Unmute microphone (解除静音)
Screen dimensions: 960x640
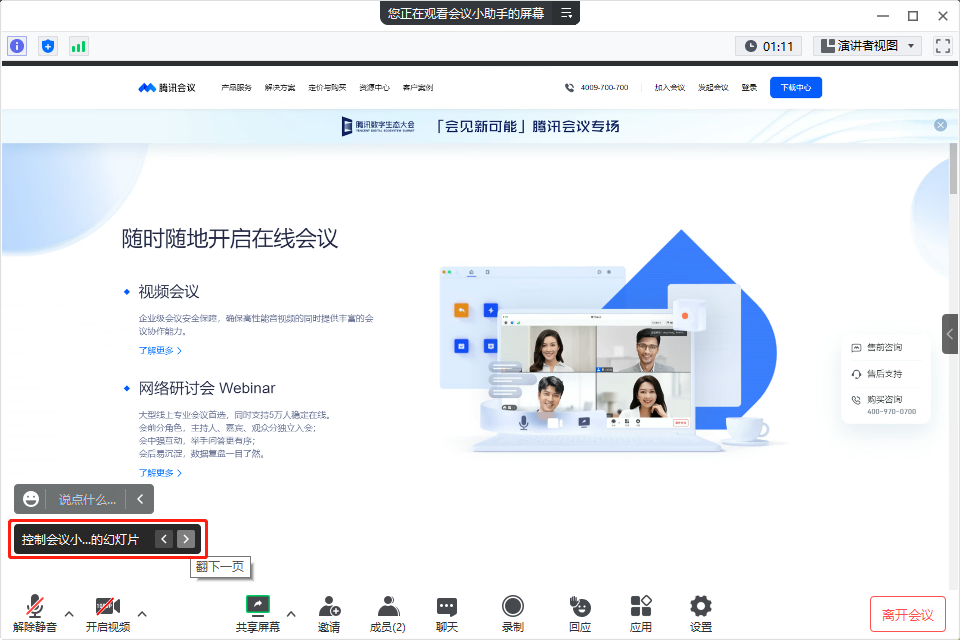35,613
